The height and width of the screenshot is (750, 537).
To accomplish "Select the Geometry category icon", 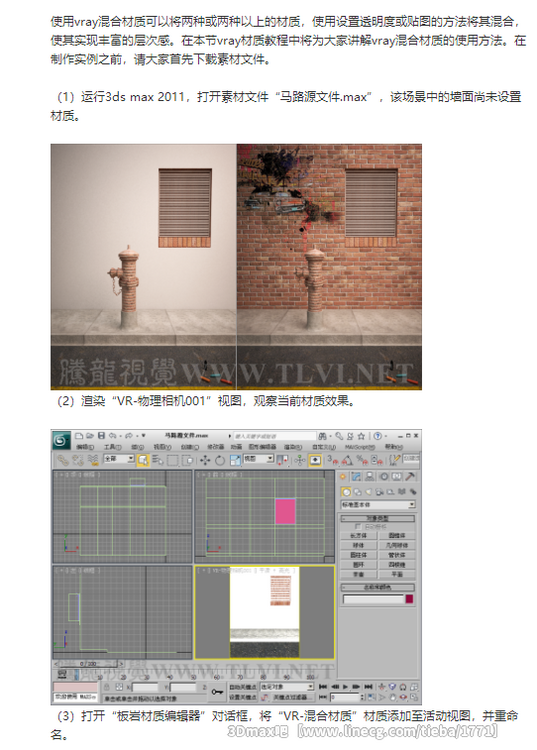I will click(x=346, y=492).
